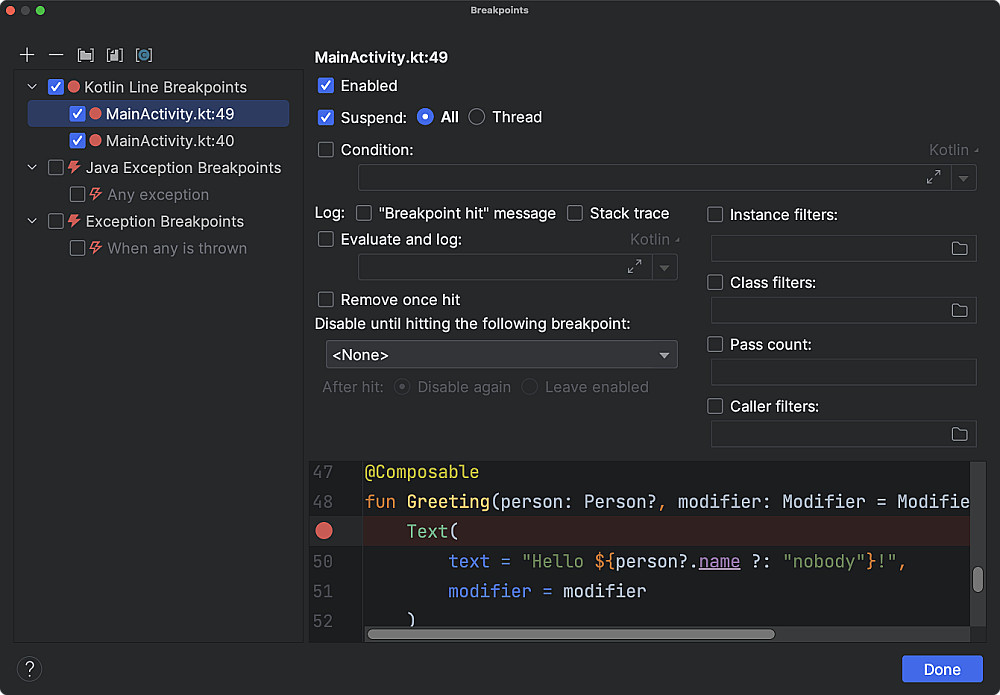Open the disable-until-breakpoint None dropdown
The image size is (1000, 695).
(x=501, y=355)
